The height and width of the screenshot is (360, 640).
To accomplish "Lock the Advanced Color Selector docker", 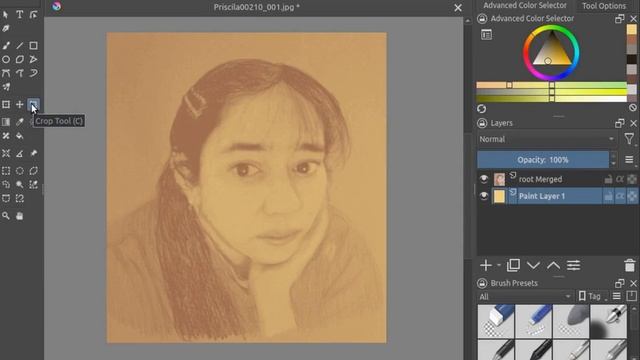I will pos(482,18).
